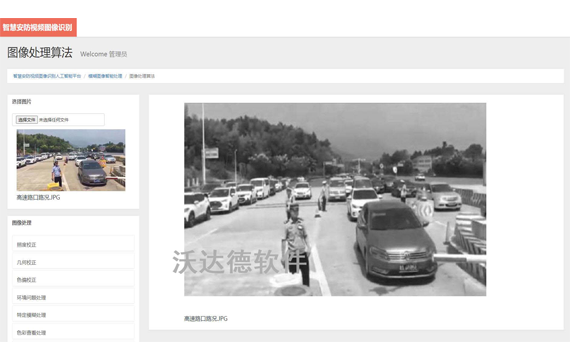Go to the 模糊图像智能处理 breadcrumb link

click(x=105, y=76)
